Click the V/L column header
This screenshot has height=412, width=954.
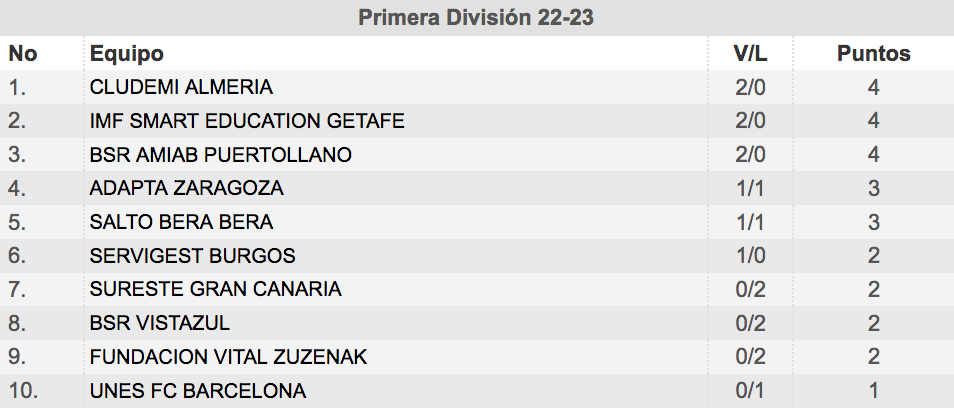pos(750,54)
